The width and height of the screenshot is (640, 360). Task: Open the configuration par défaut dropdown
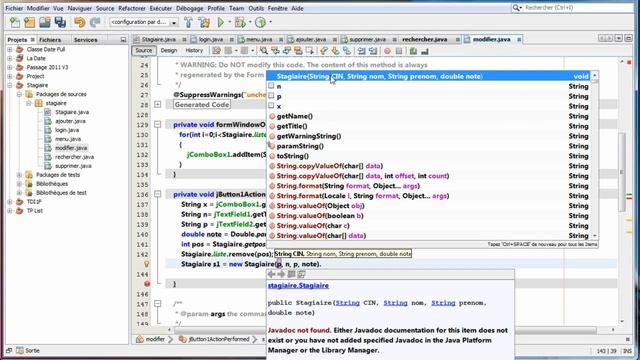pos(174,22)
